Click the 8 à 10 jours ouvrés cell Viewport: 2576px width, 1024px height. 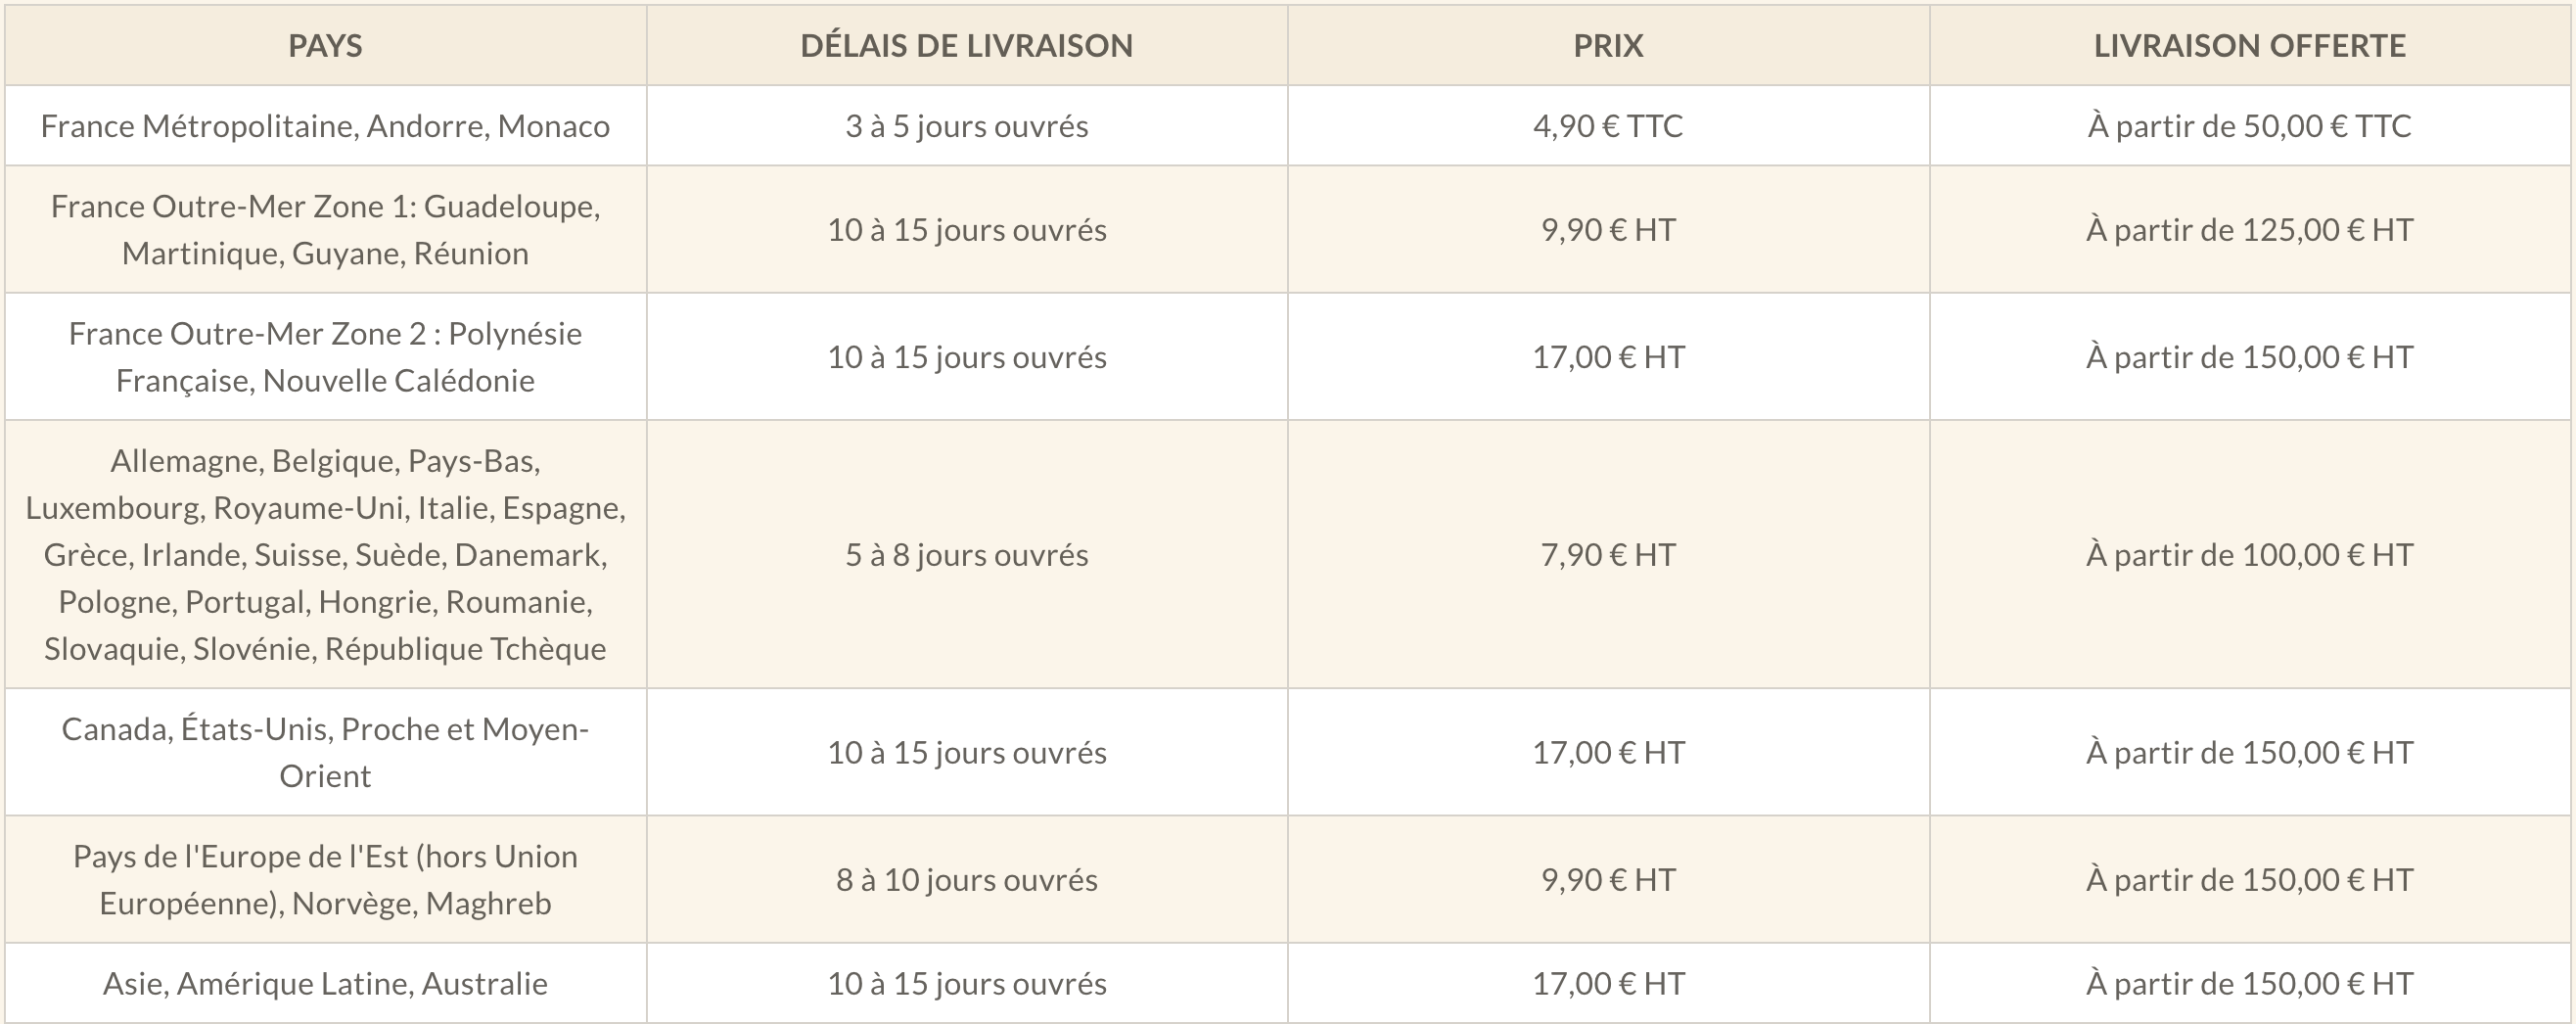(966, 880)
